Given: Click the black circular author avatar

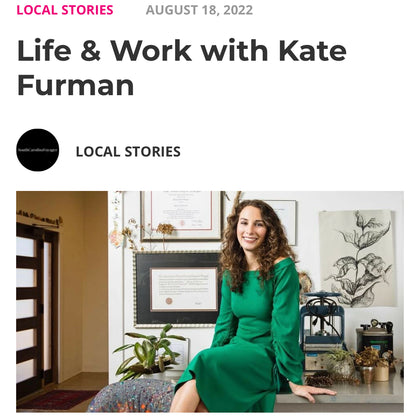Looking at the screenshot, I should coord(38,150).
